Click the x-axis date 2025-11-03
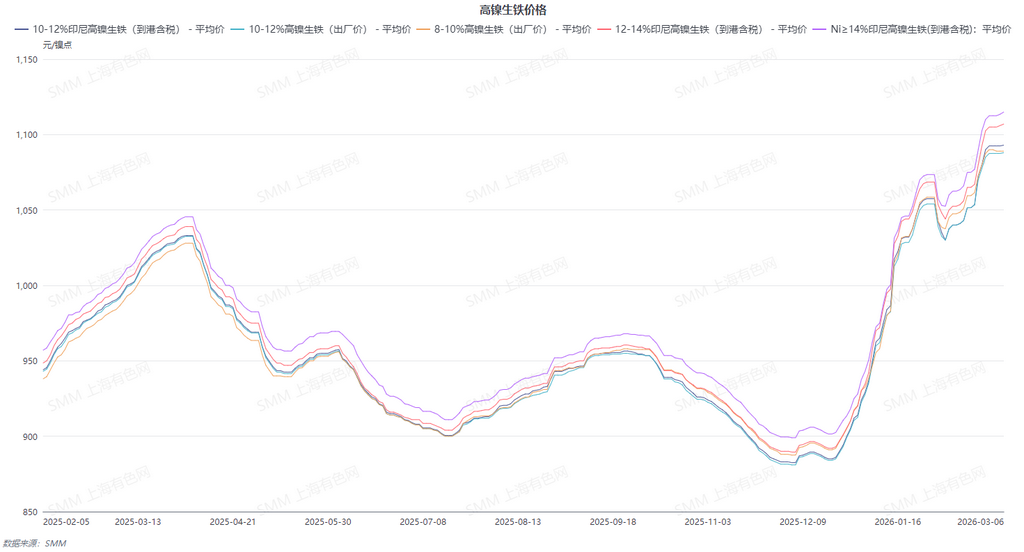 708,522
